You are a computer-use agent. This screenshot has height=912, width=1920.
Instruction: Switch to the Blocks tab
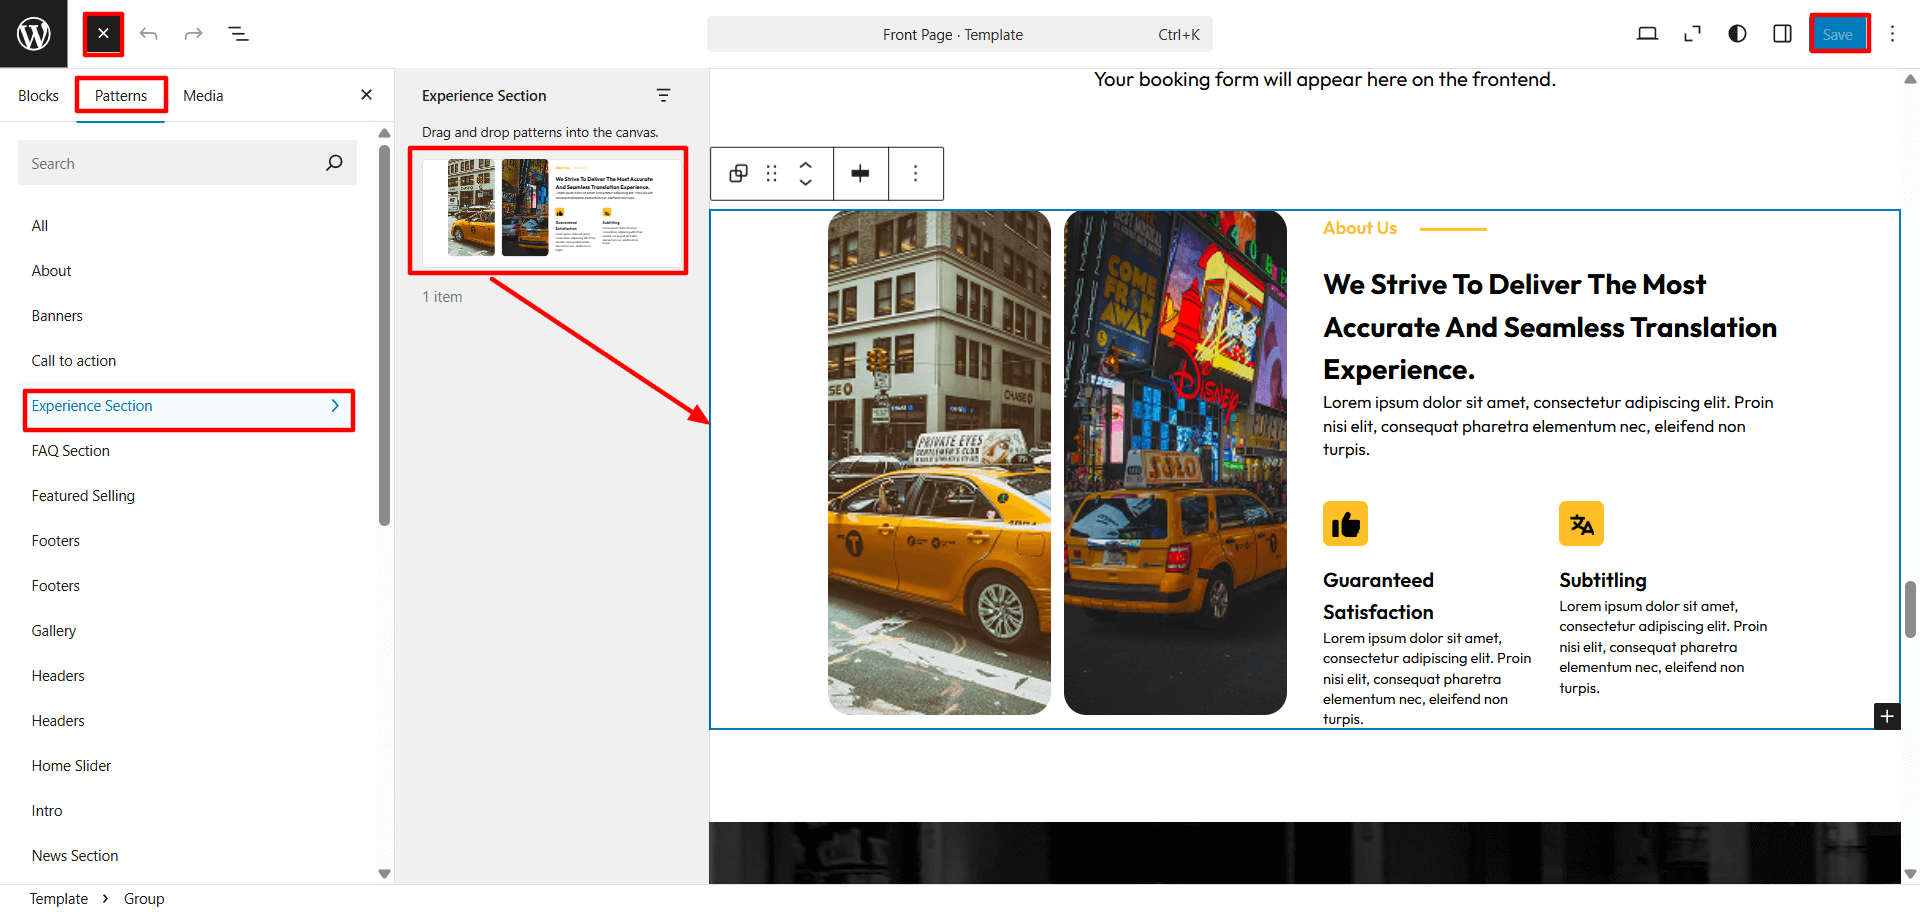[38, 96]
